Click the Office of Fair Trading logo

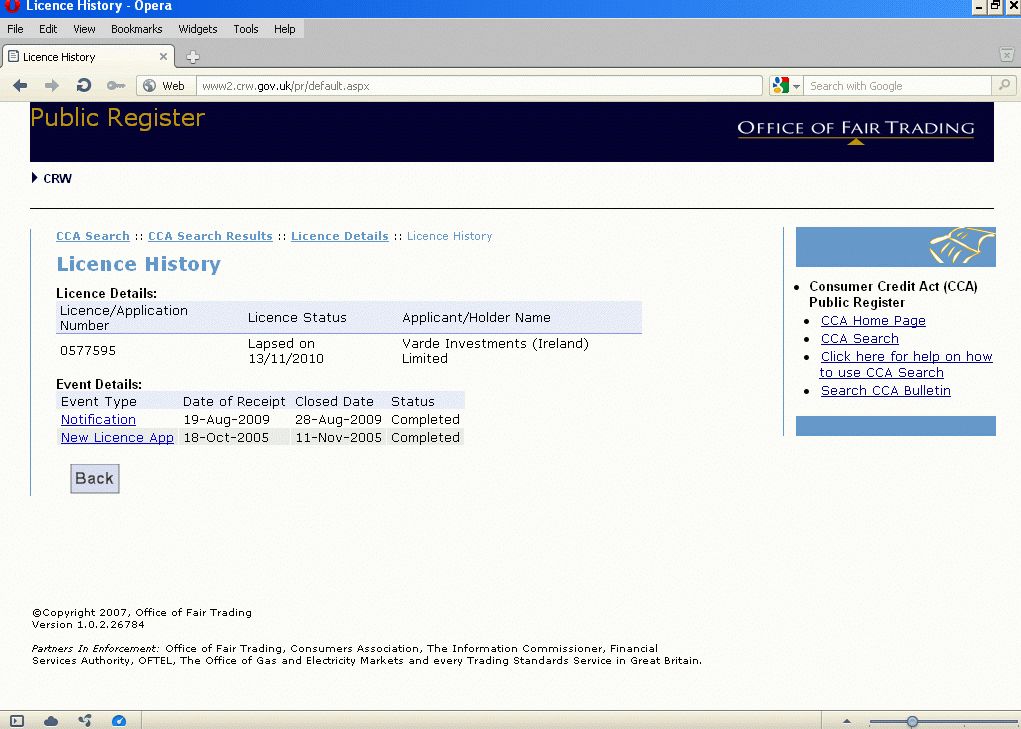point(856,131)
